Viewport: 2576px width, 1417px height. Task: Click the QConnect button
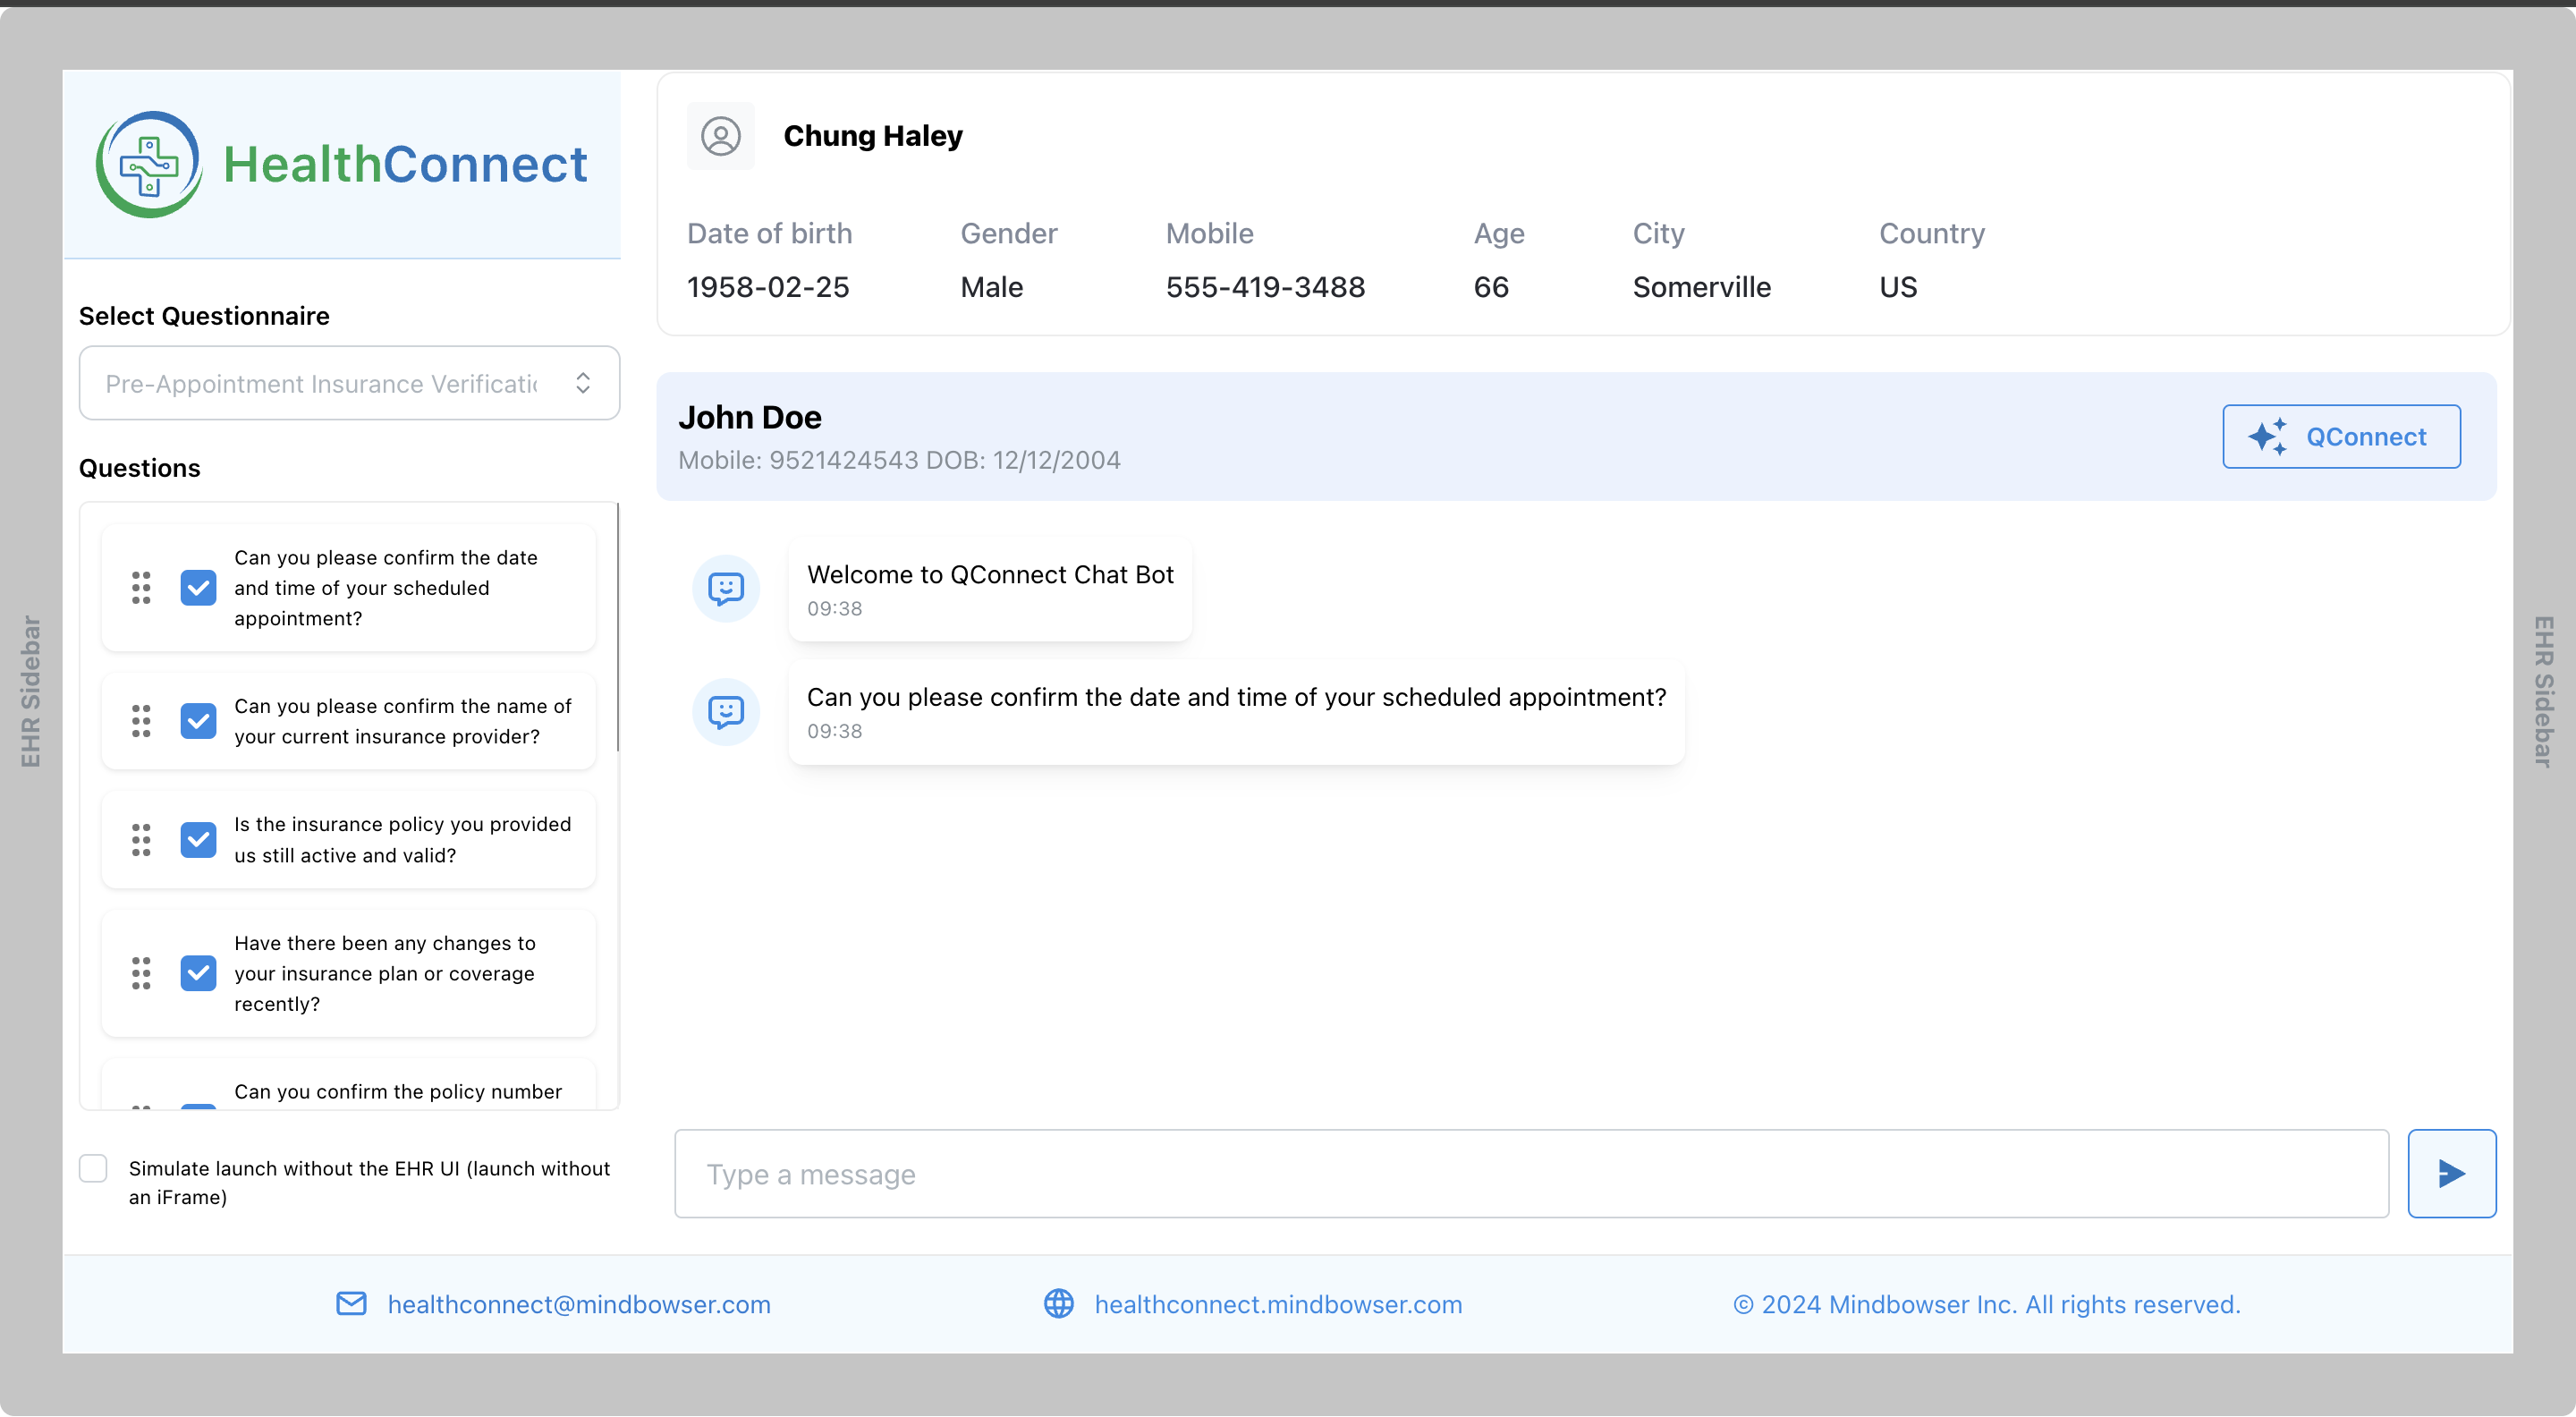coord(2341,437)
